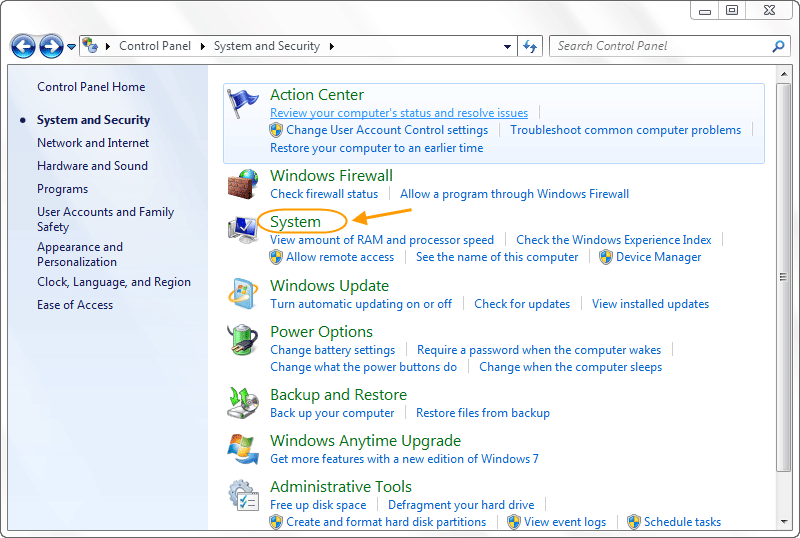800x538 pixels.
Task: Open Device Manager link
Action: click(x=659, y=257)
